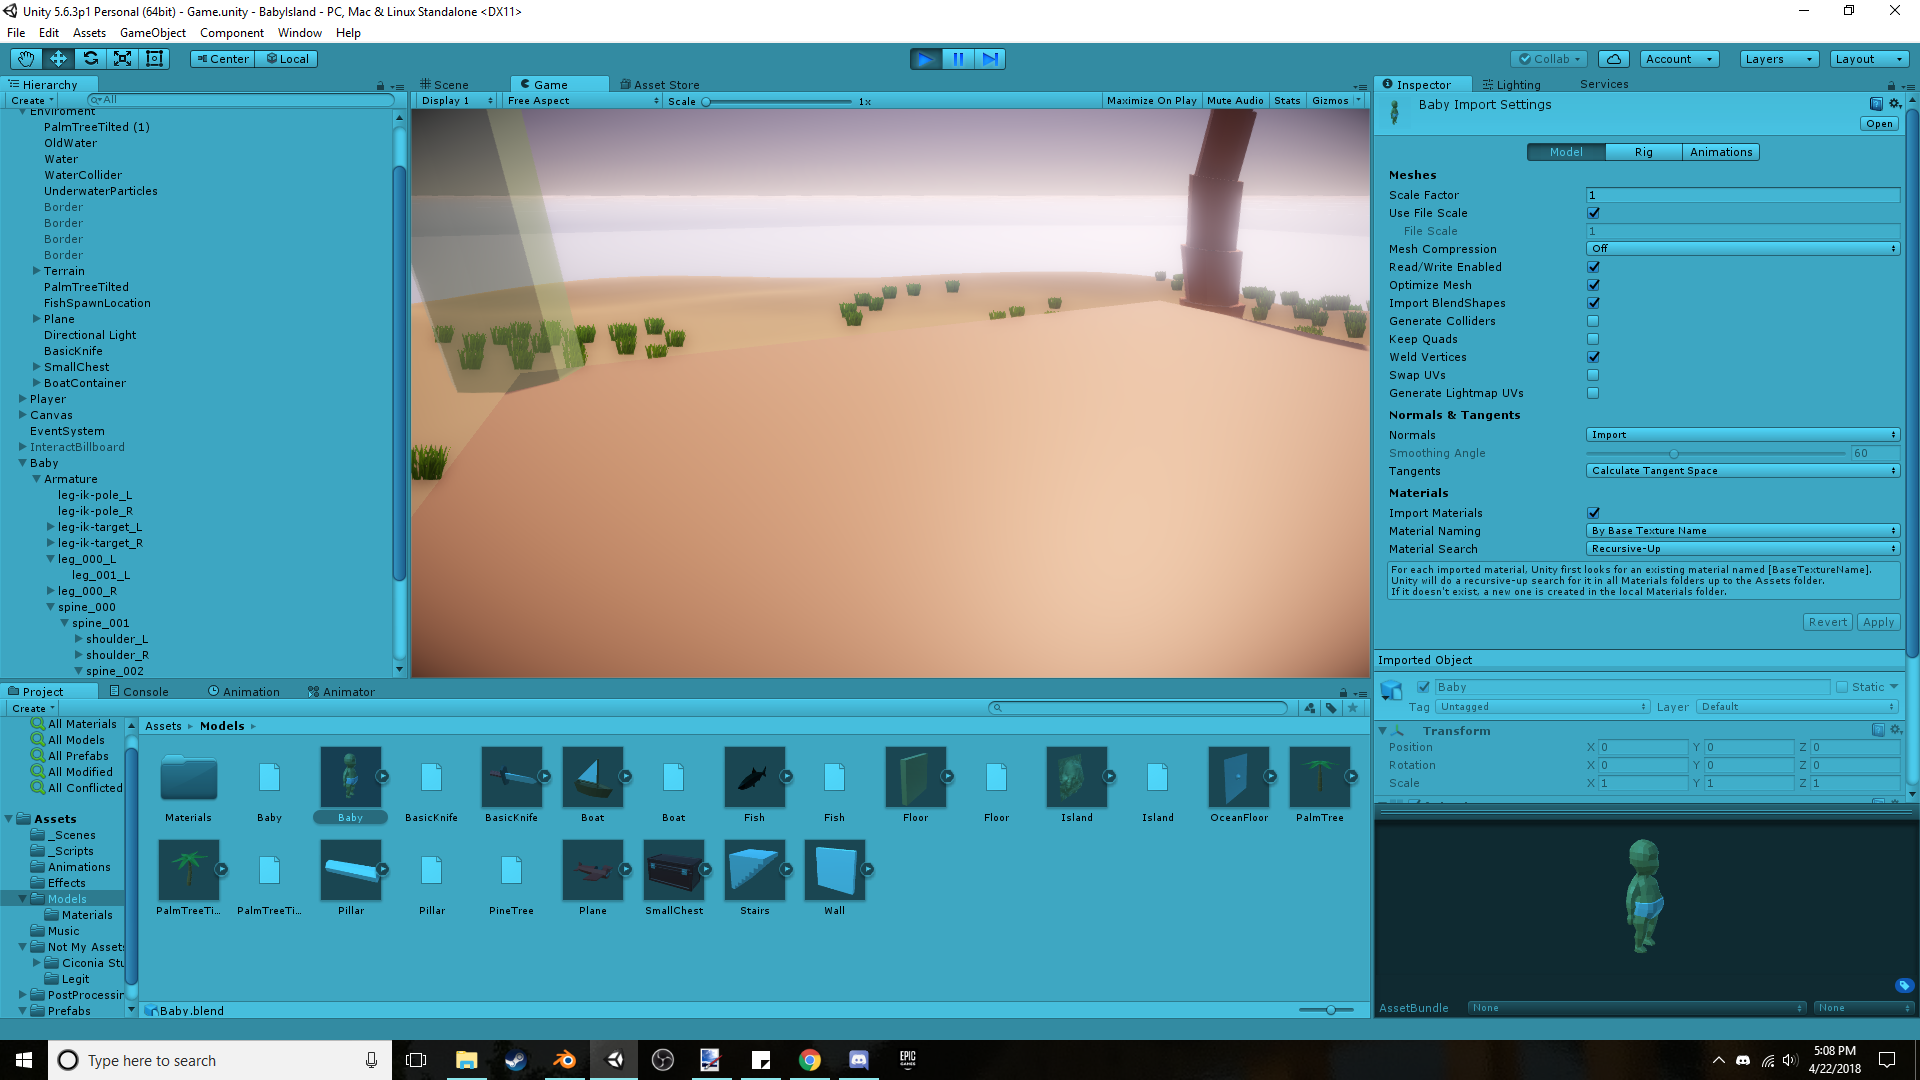Toggle Weld Vertices checkbox
This screenshot has height=1080, width=1920.
pyautogui.click(x=1593, y=357)
